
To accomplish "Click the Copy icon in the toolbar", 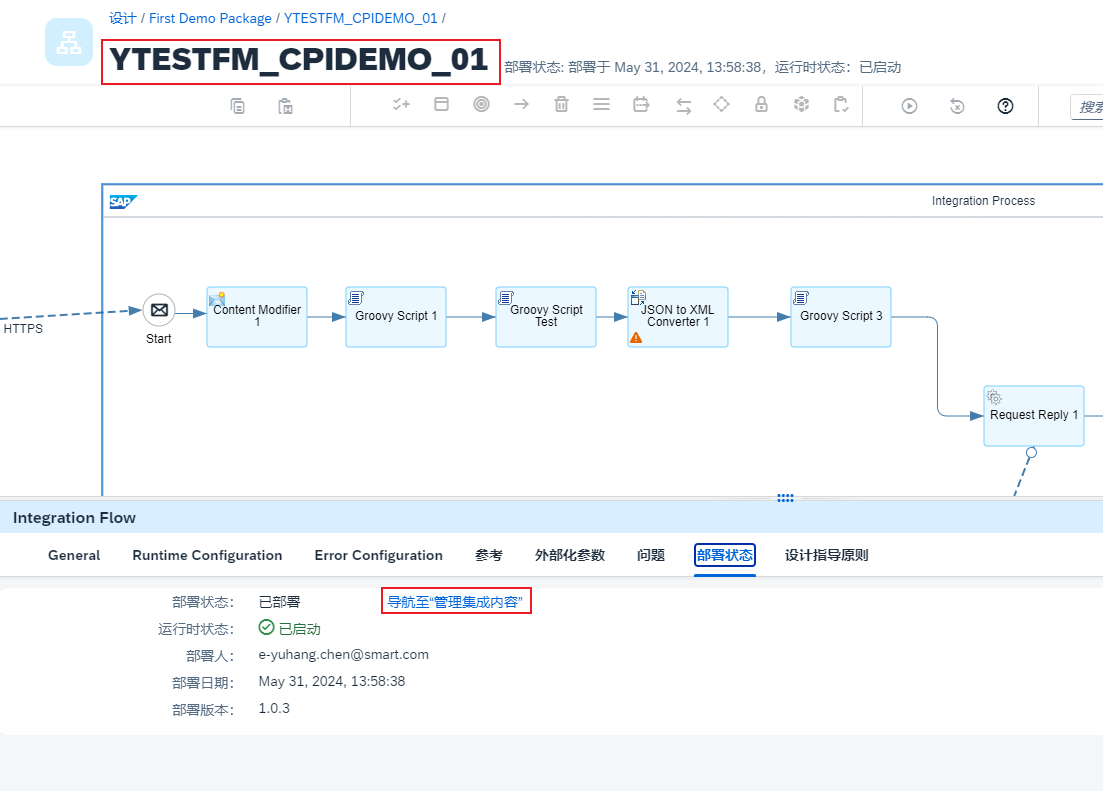I will pyautogui.click(x=237, y=105).
